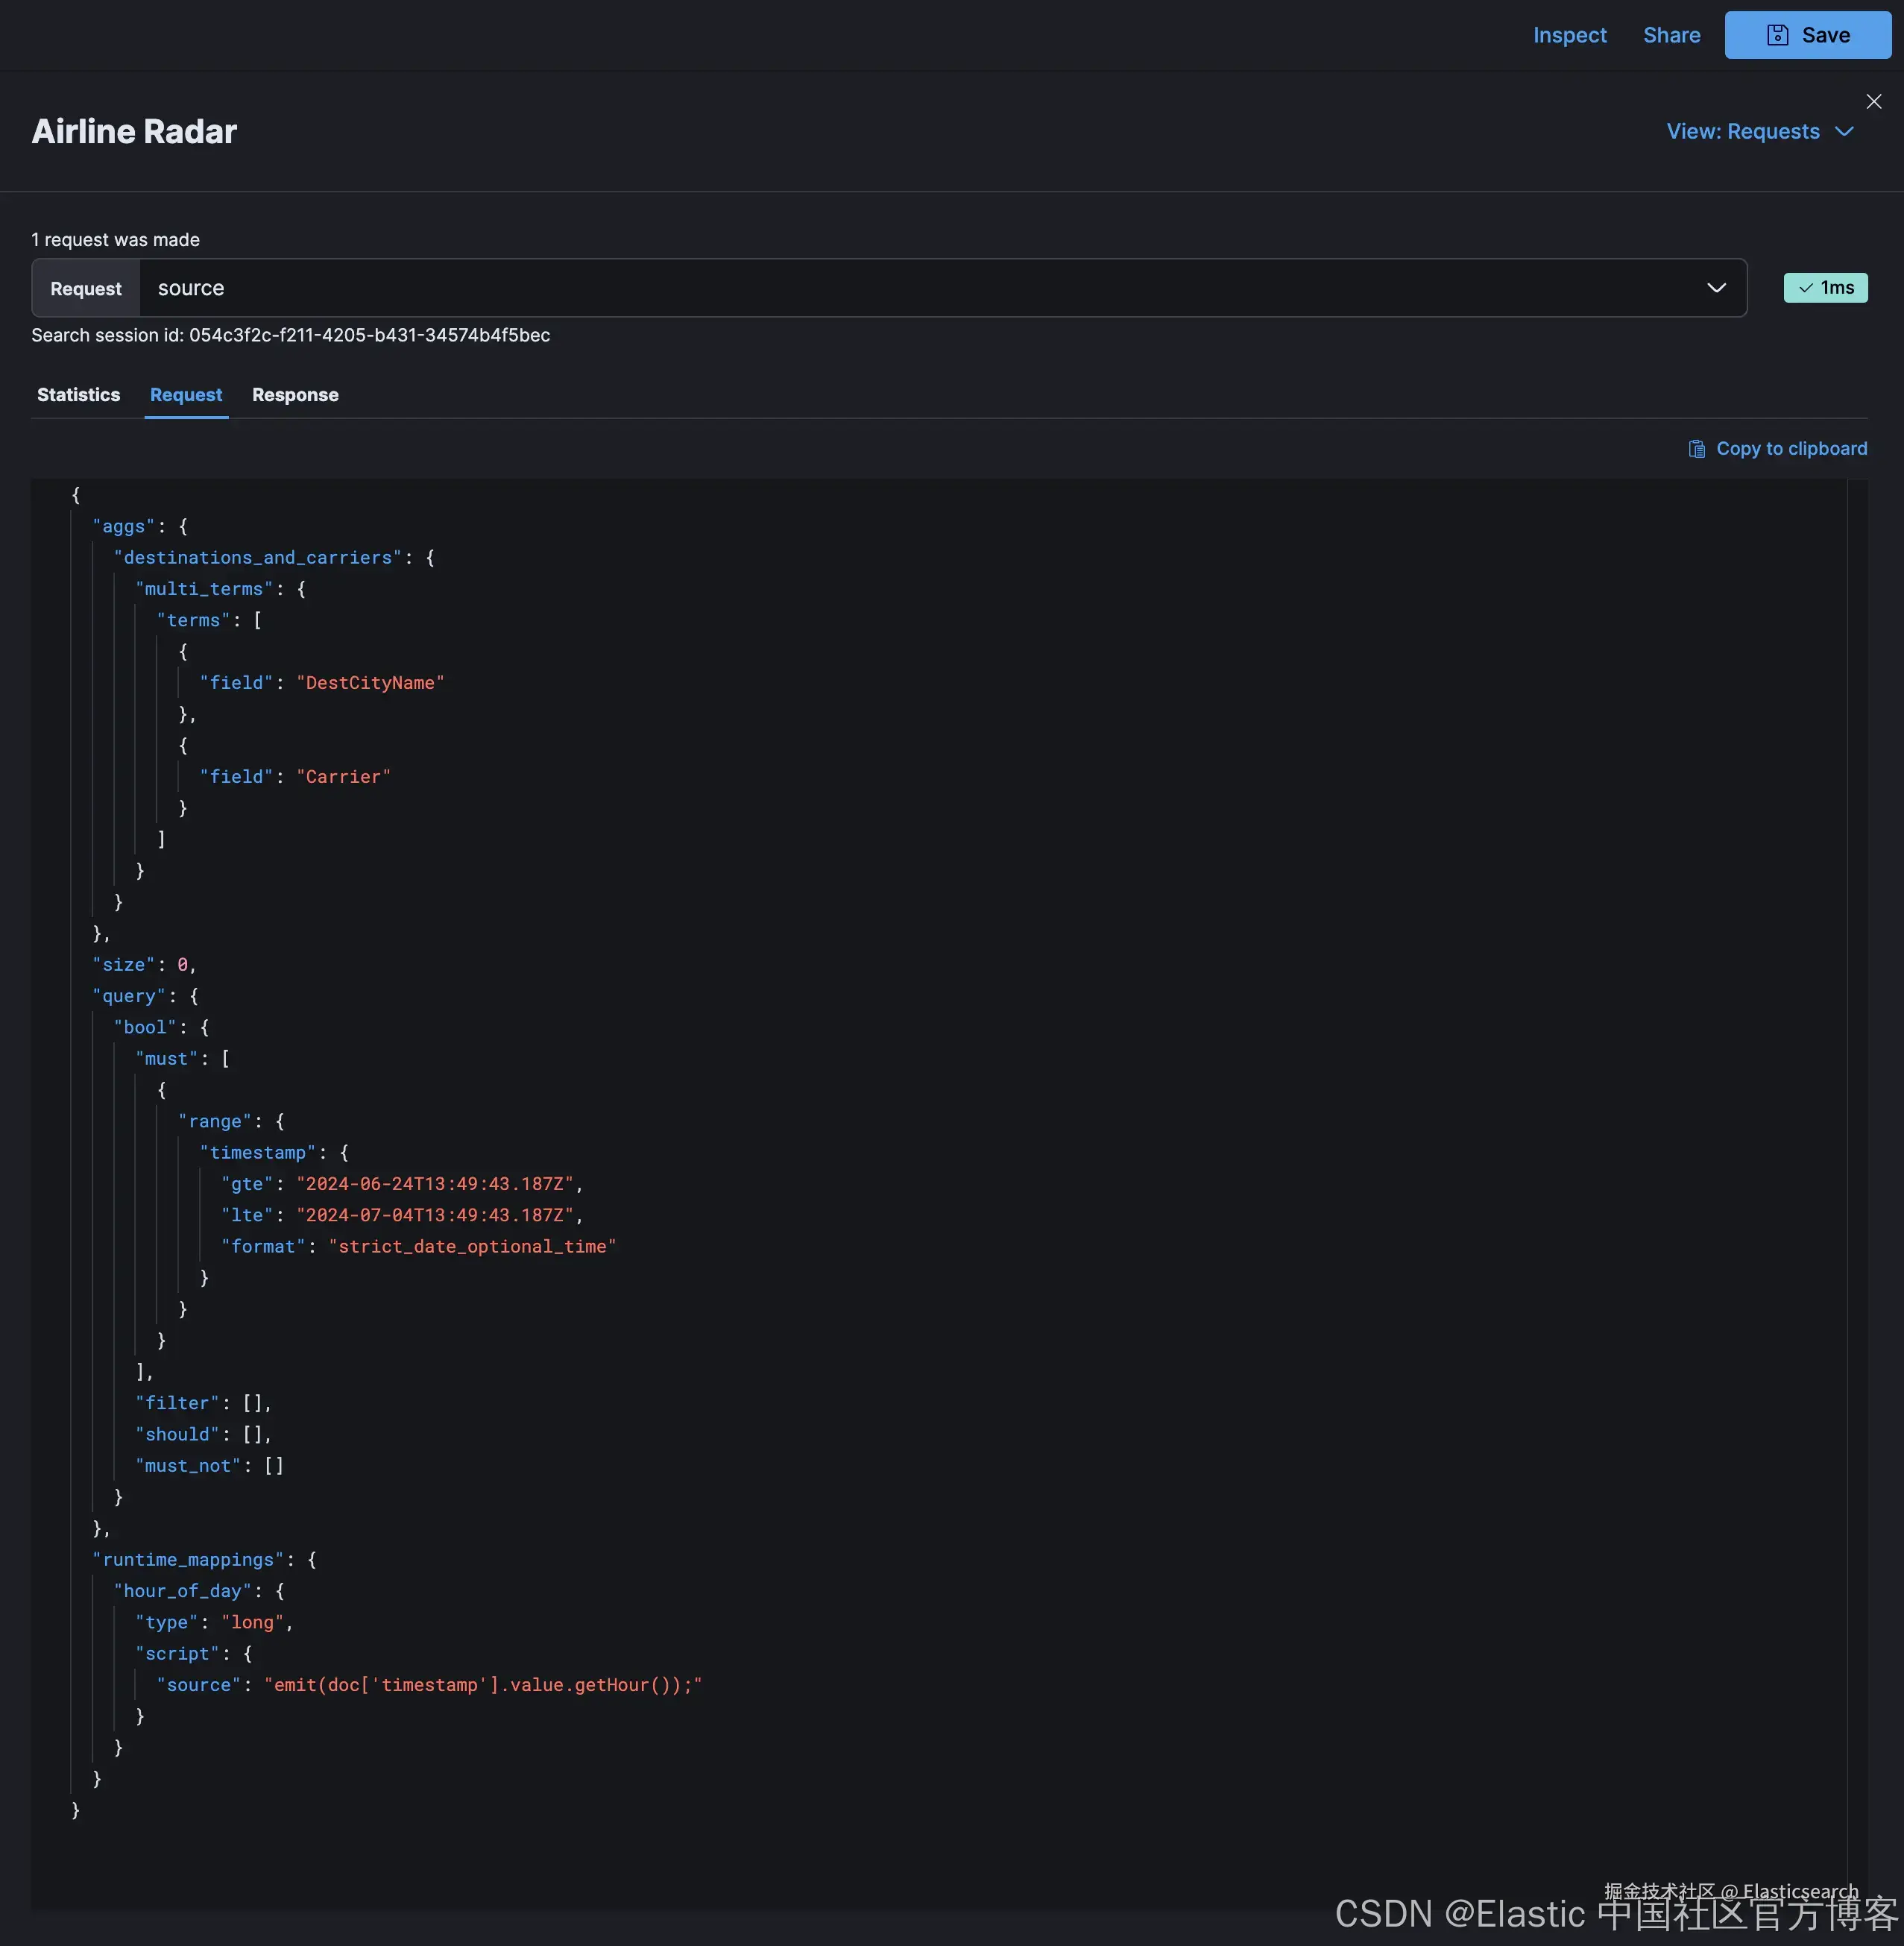Switch to the Statistics tab
The image size is (1904, 1946).
coord(78,395)
